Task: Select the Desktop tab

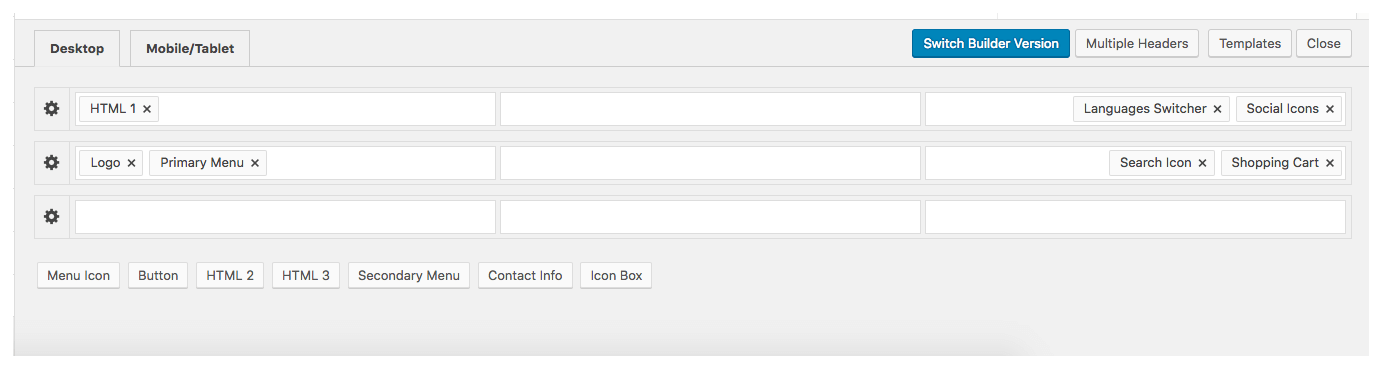Action: pyautogui.click(x=77, y=48)
